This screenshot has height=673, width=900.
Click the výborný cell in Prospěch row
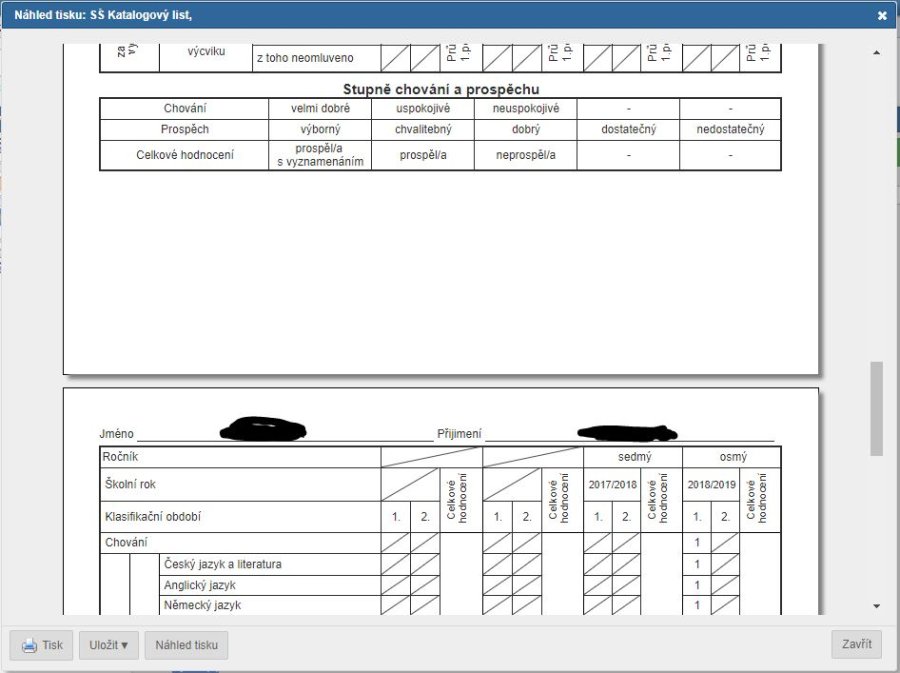320,130
